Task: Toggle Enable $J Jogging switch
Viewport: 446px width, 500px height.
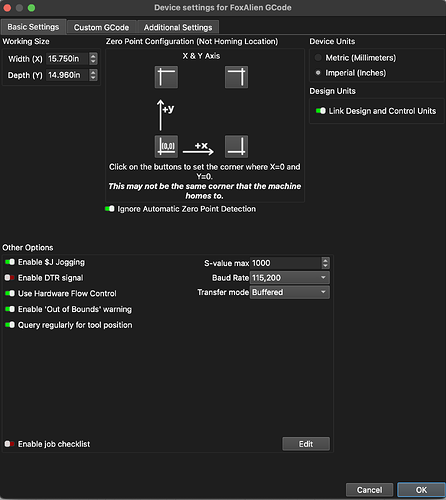Action: [x=10, y=262]
